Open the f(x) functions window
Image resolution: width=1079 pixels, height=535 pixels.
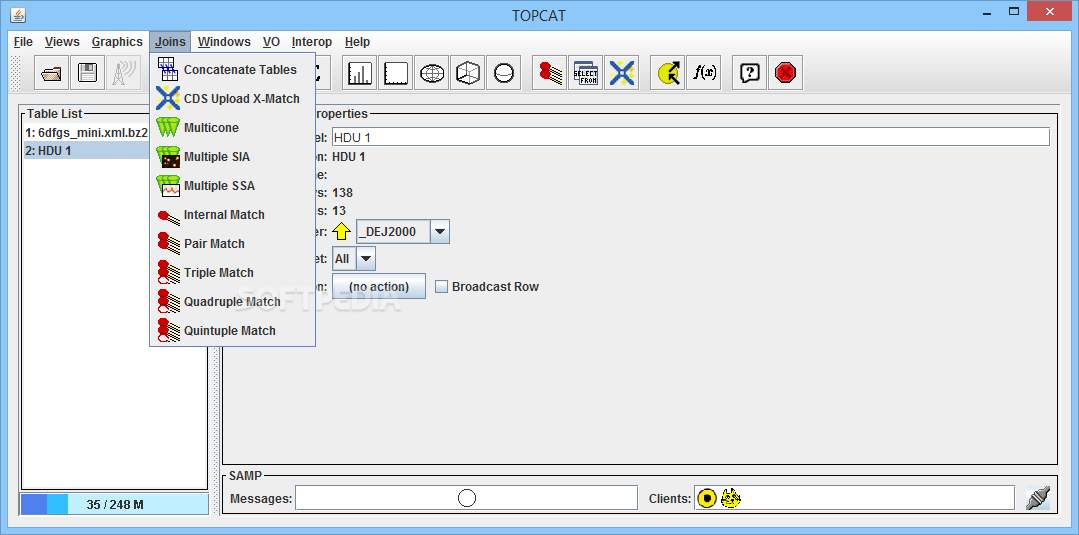tap(703, 73)
